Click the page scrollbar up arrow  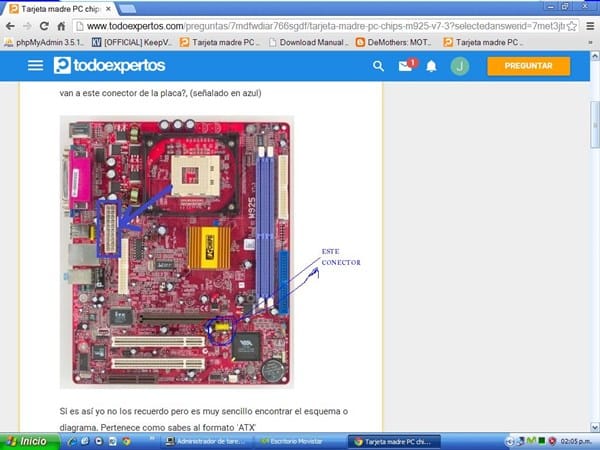pos(595,56)
